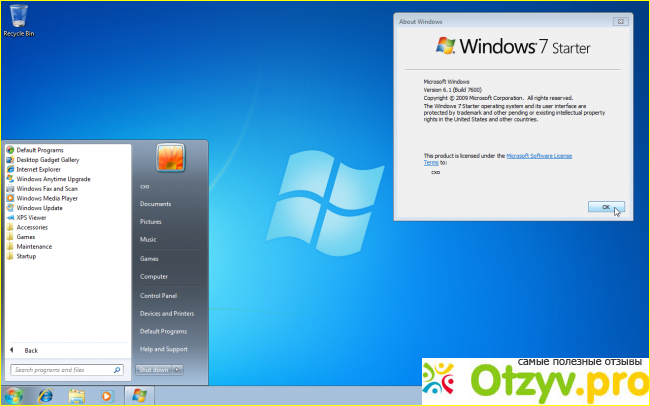
Task: Open Windows Explorer folder icon on taskbar
Action: (76, 396)
